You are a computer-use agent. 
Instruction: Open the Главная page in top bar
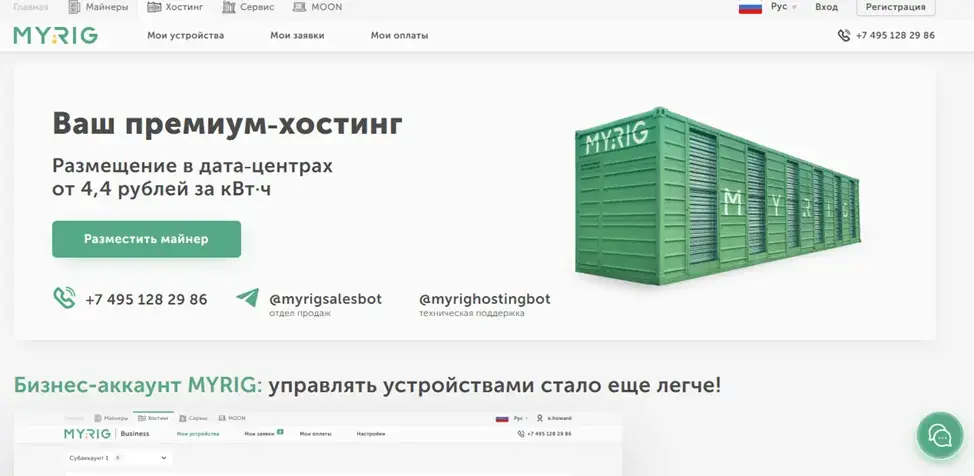(x=30, y=7)
